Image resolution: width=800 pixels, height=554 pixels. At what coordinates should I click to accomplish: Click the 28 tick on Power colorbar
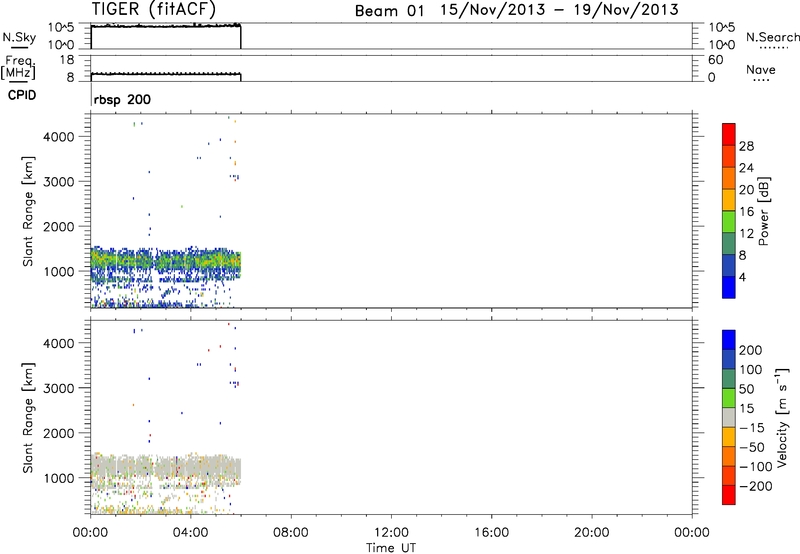746,146
